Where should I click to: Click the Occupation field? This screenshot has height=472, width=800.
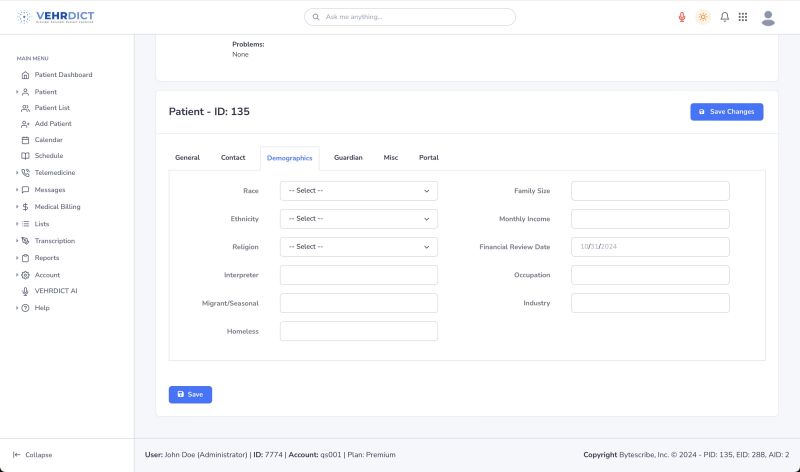(650, 275)
